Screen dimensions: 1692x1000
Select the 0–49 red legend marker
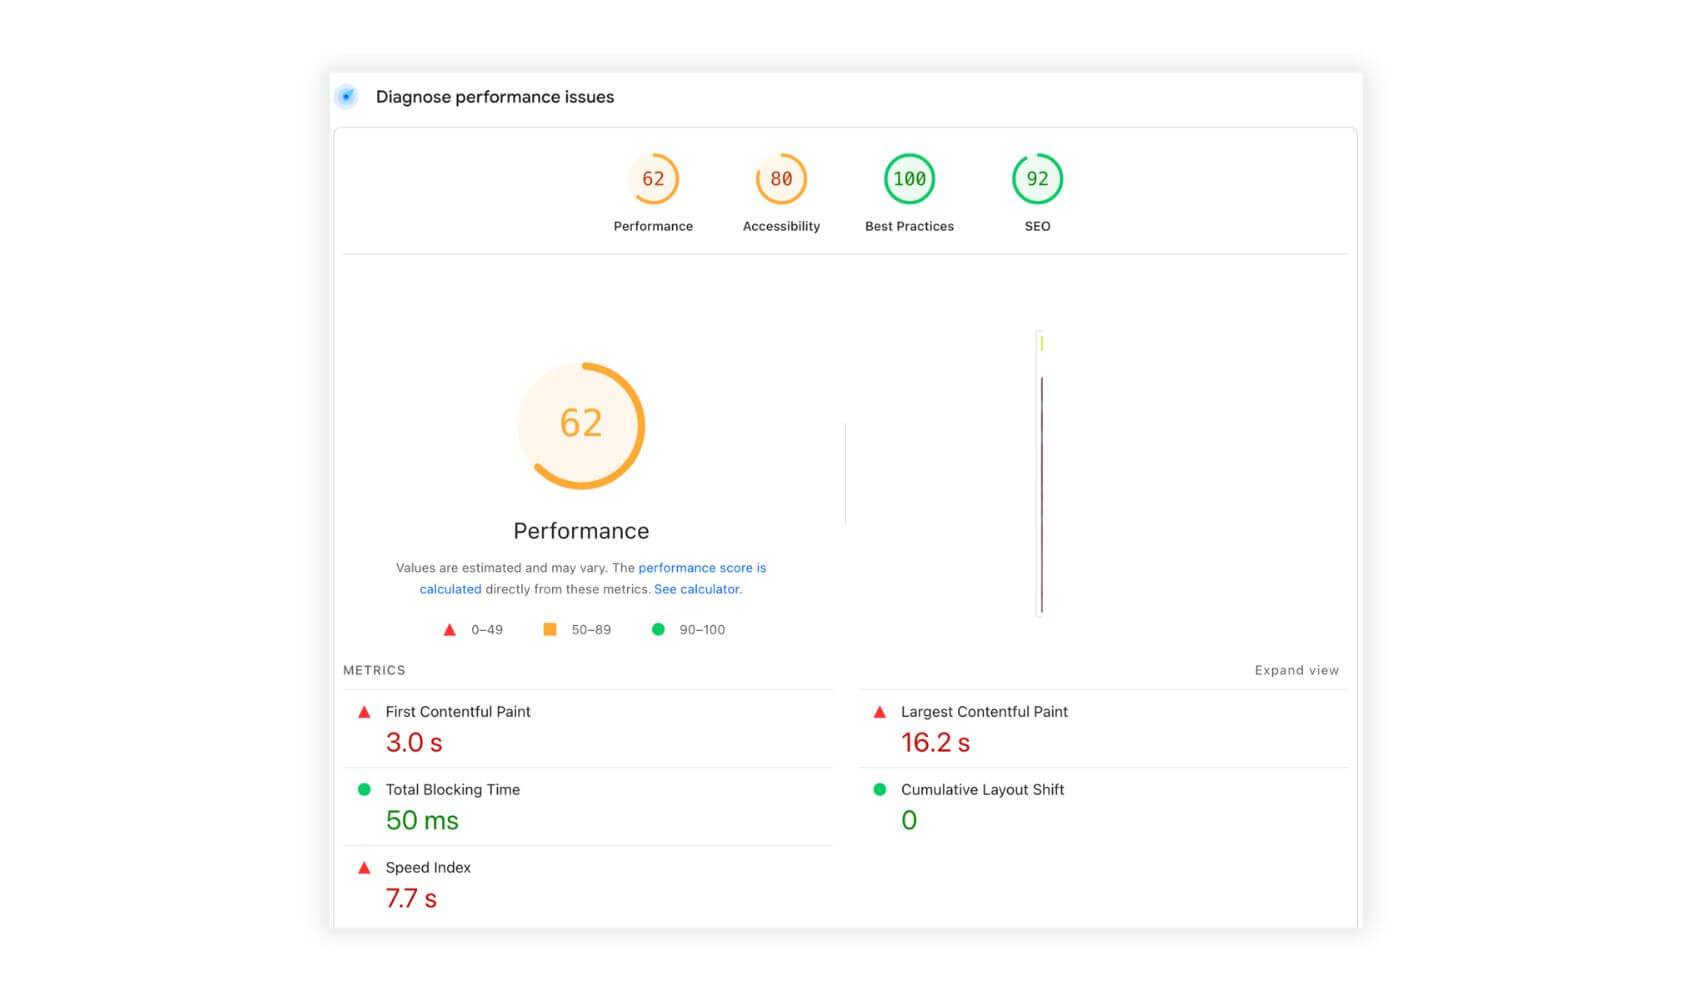click(x=449, y=629)
